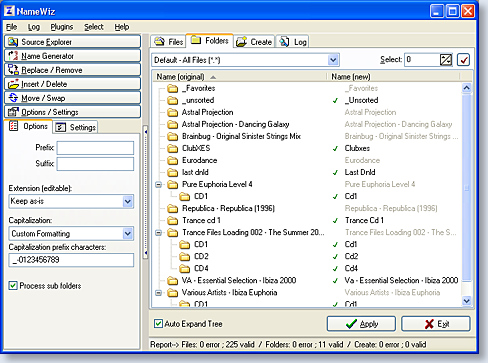This screenshot has height=363, width=488.
Task: Switch to the Create tab
Action: [x=254, y=42]
